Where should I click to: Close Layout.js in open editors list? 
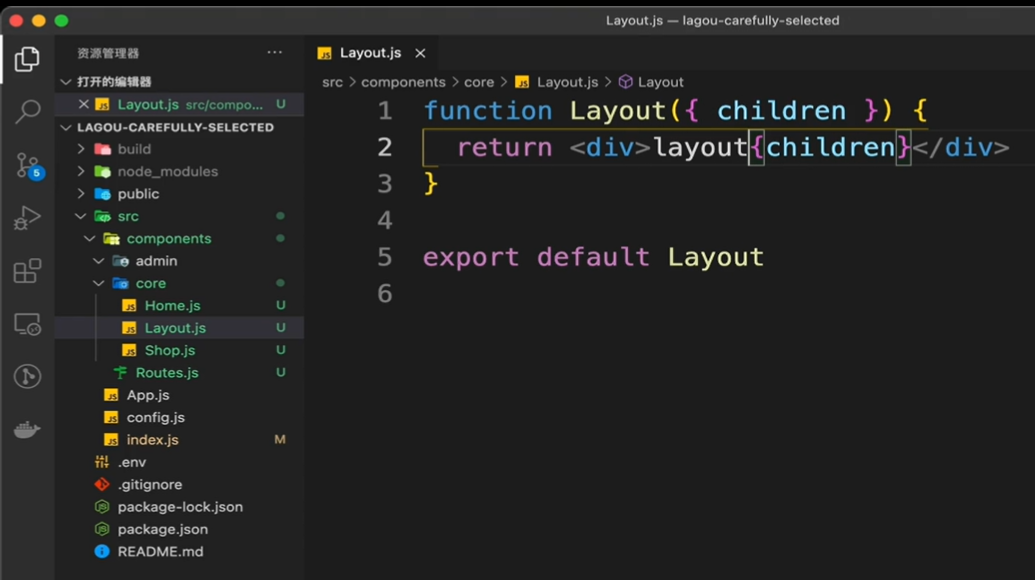[x=84, y=104]
